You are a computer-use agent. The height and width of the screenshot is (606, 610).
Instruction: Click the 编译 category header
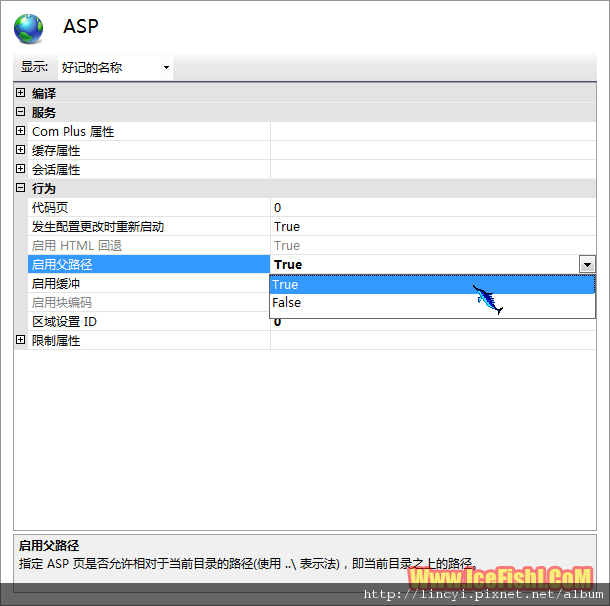[x=44, y=93]
